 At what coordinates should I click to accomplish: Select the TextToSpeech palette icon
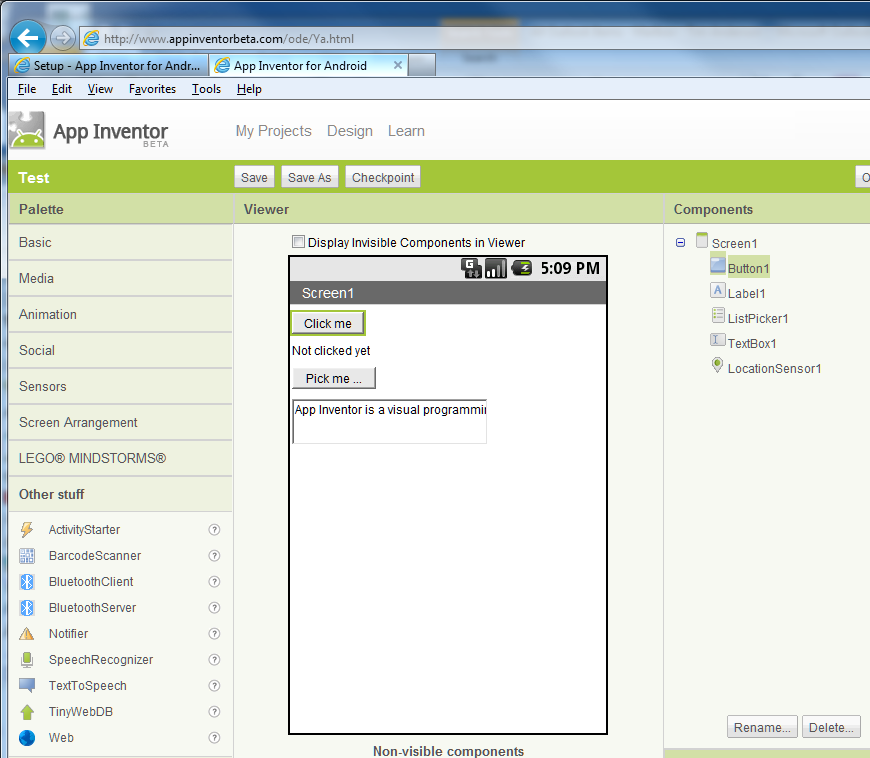(x=27, y=685)
